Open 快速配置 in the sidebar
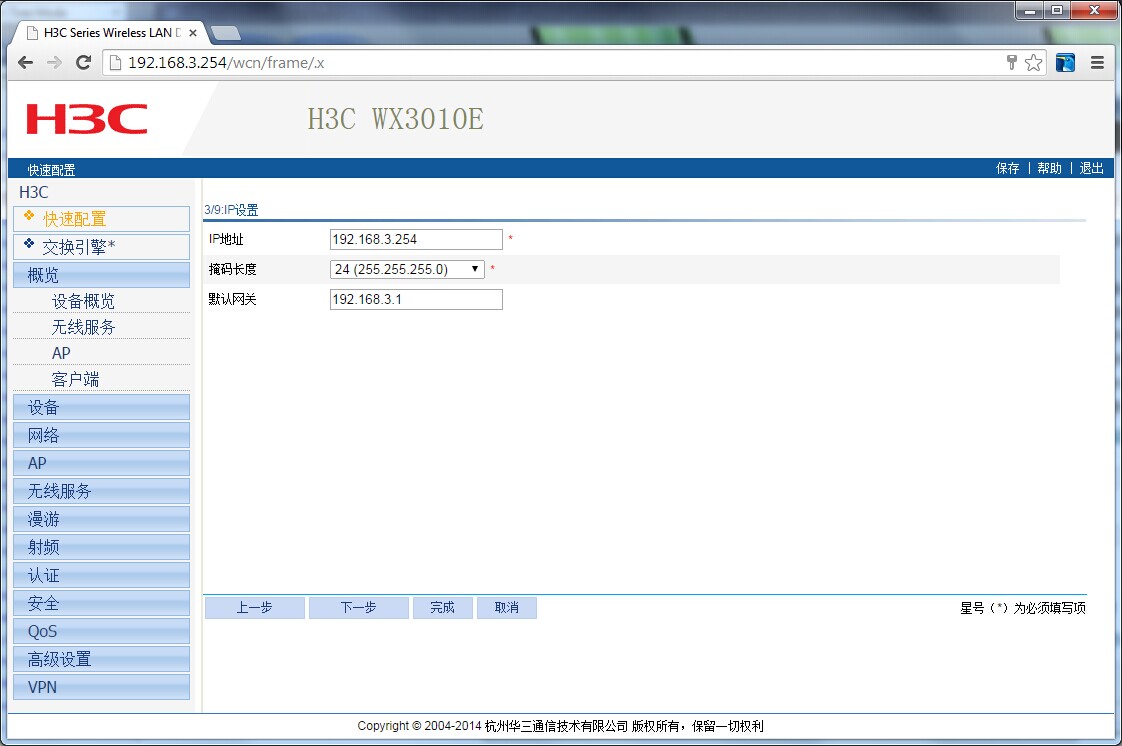 tap(102, 219)
